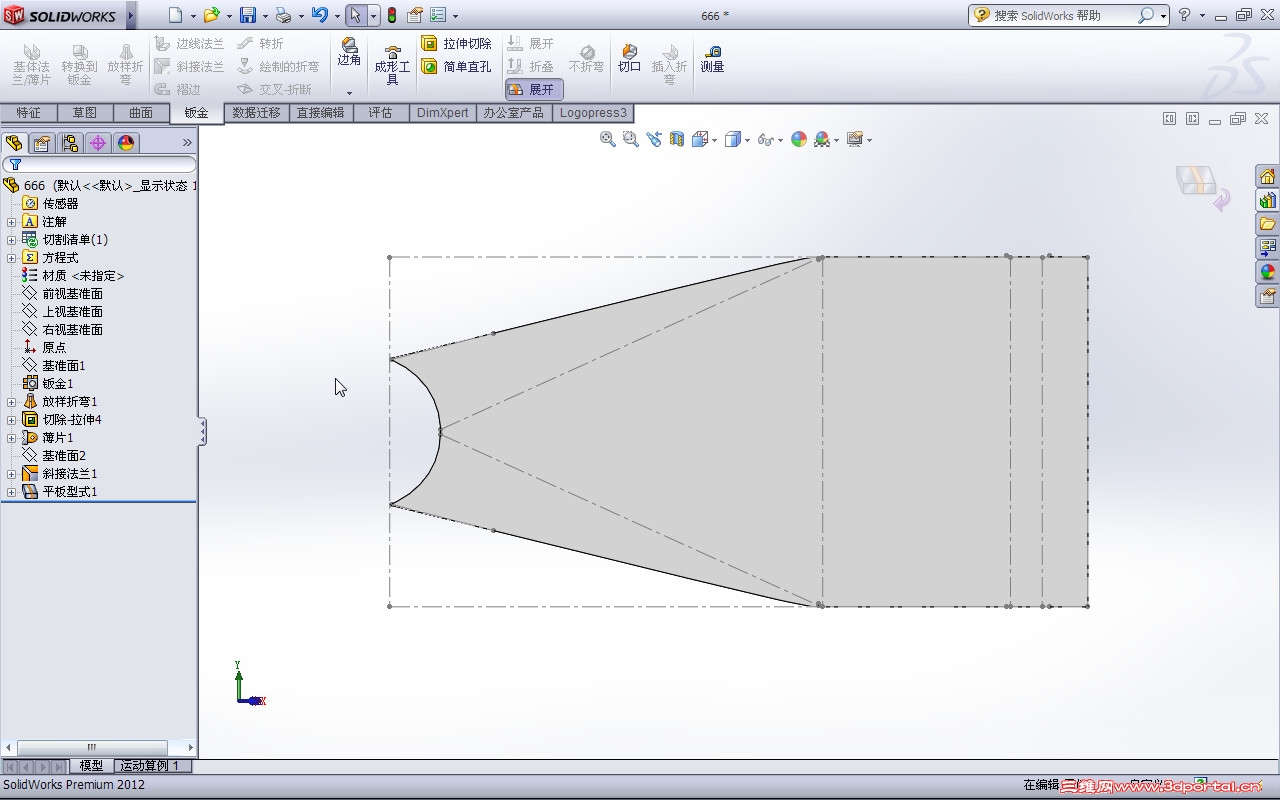
Task: Switch to the 特征 tab
Action: (28, 113)
